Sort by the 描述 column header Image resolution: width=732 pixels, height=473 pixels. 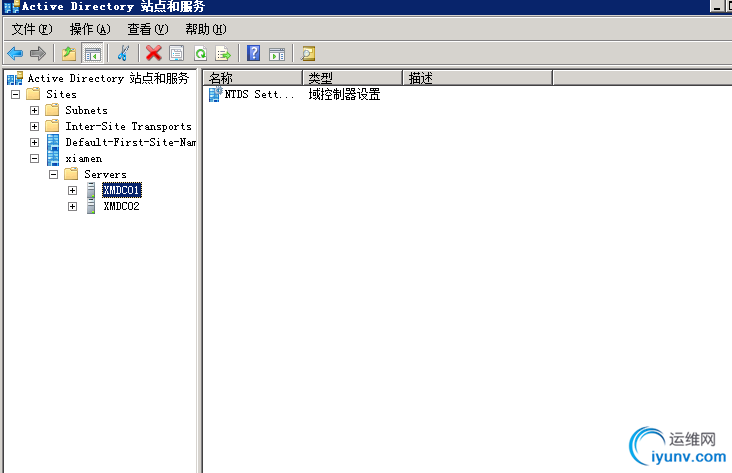[x=477, y=78]
